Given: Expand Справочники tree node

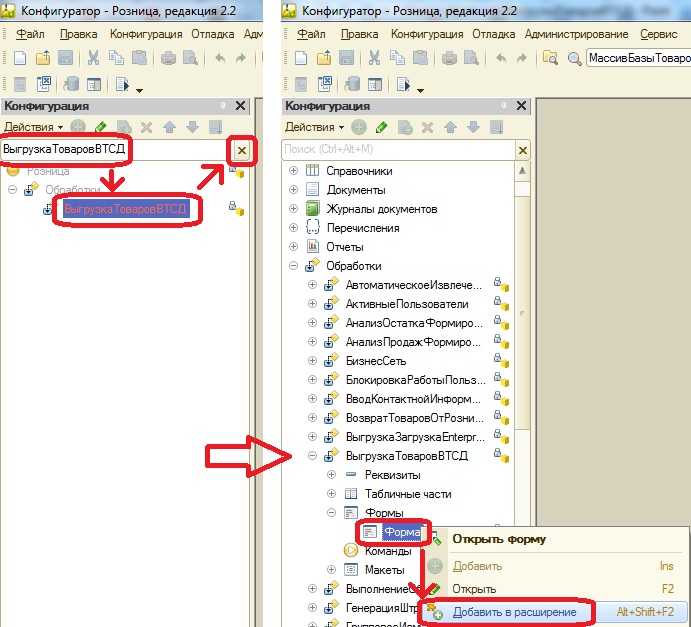Looking at the screenshot, I should tap(293, 171).
